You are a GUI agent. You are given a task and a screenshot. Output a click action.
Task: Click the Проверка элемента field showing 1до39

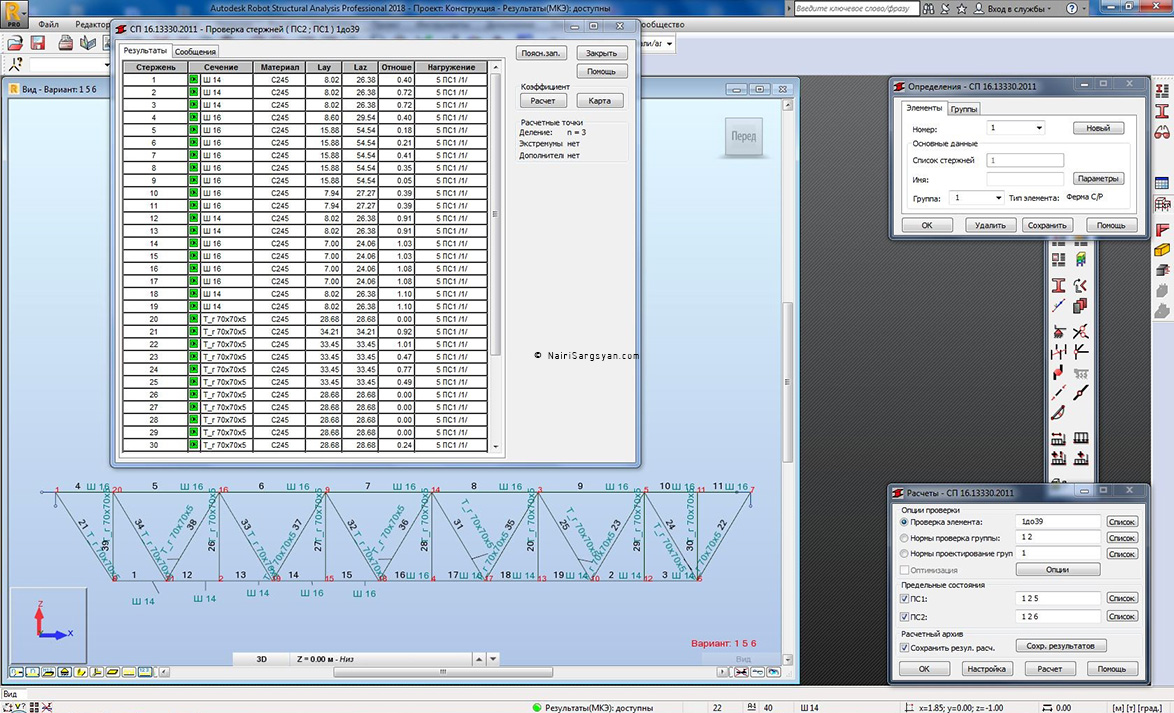pos(1057,522)
